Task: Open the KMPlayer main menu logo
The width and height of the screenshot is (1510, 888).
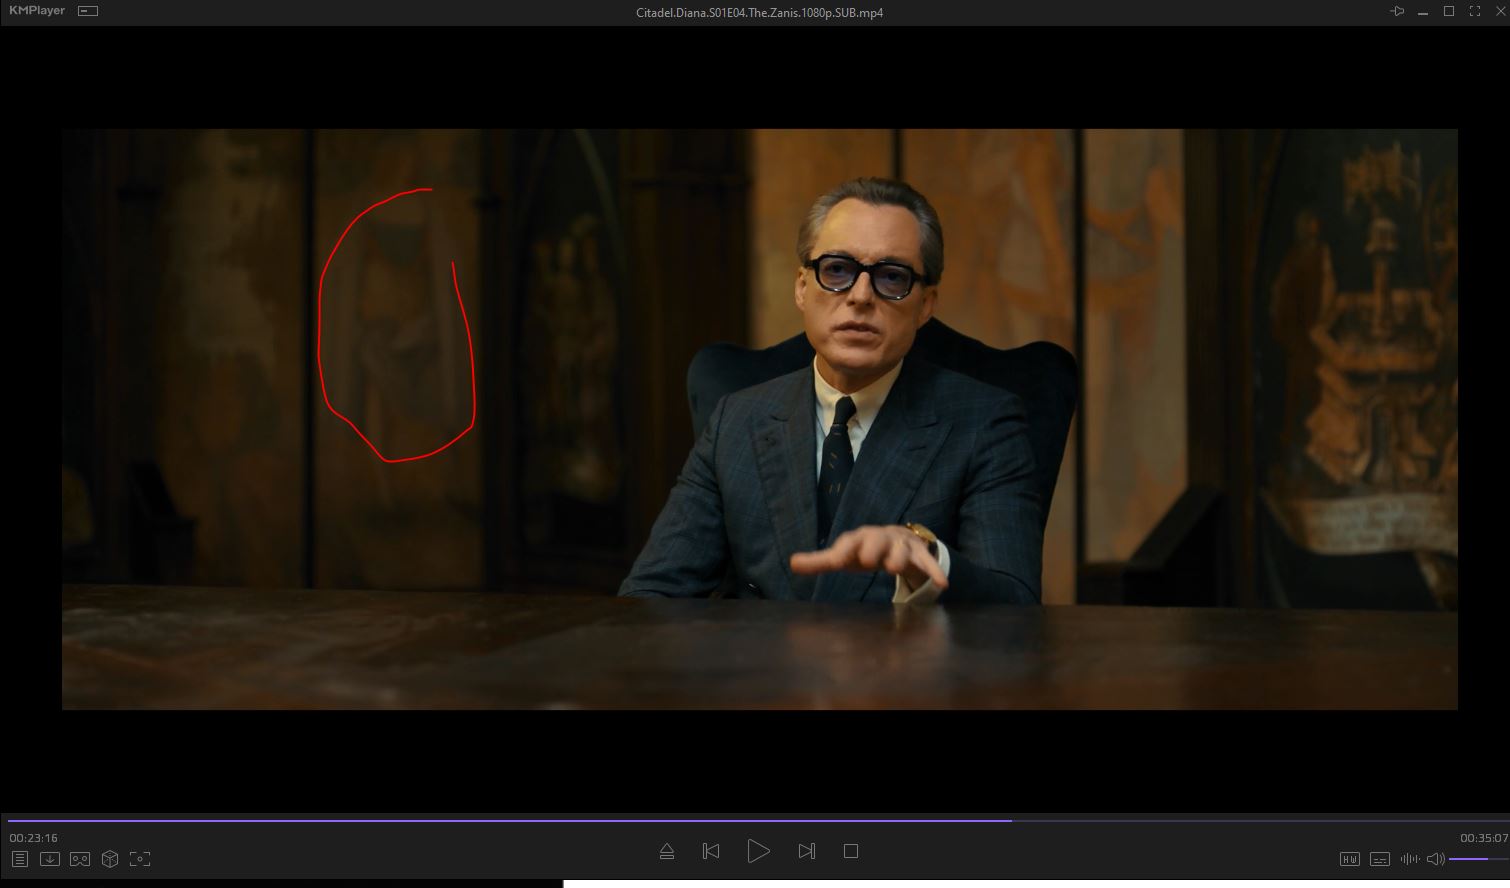Action: (x=37, y=11)
